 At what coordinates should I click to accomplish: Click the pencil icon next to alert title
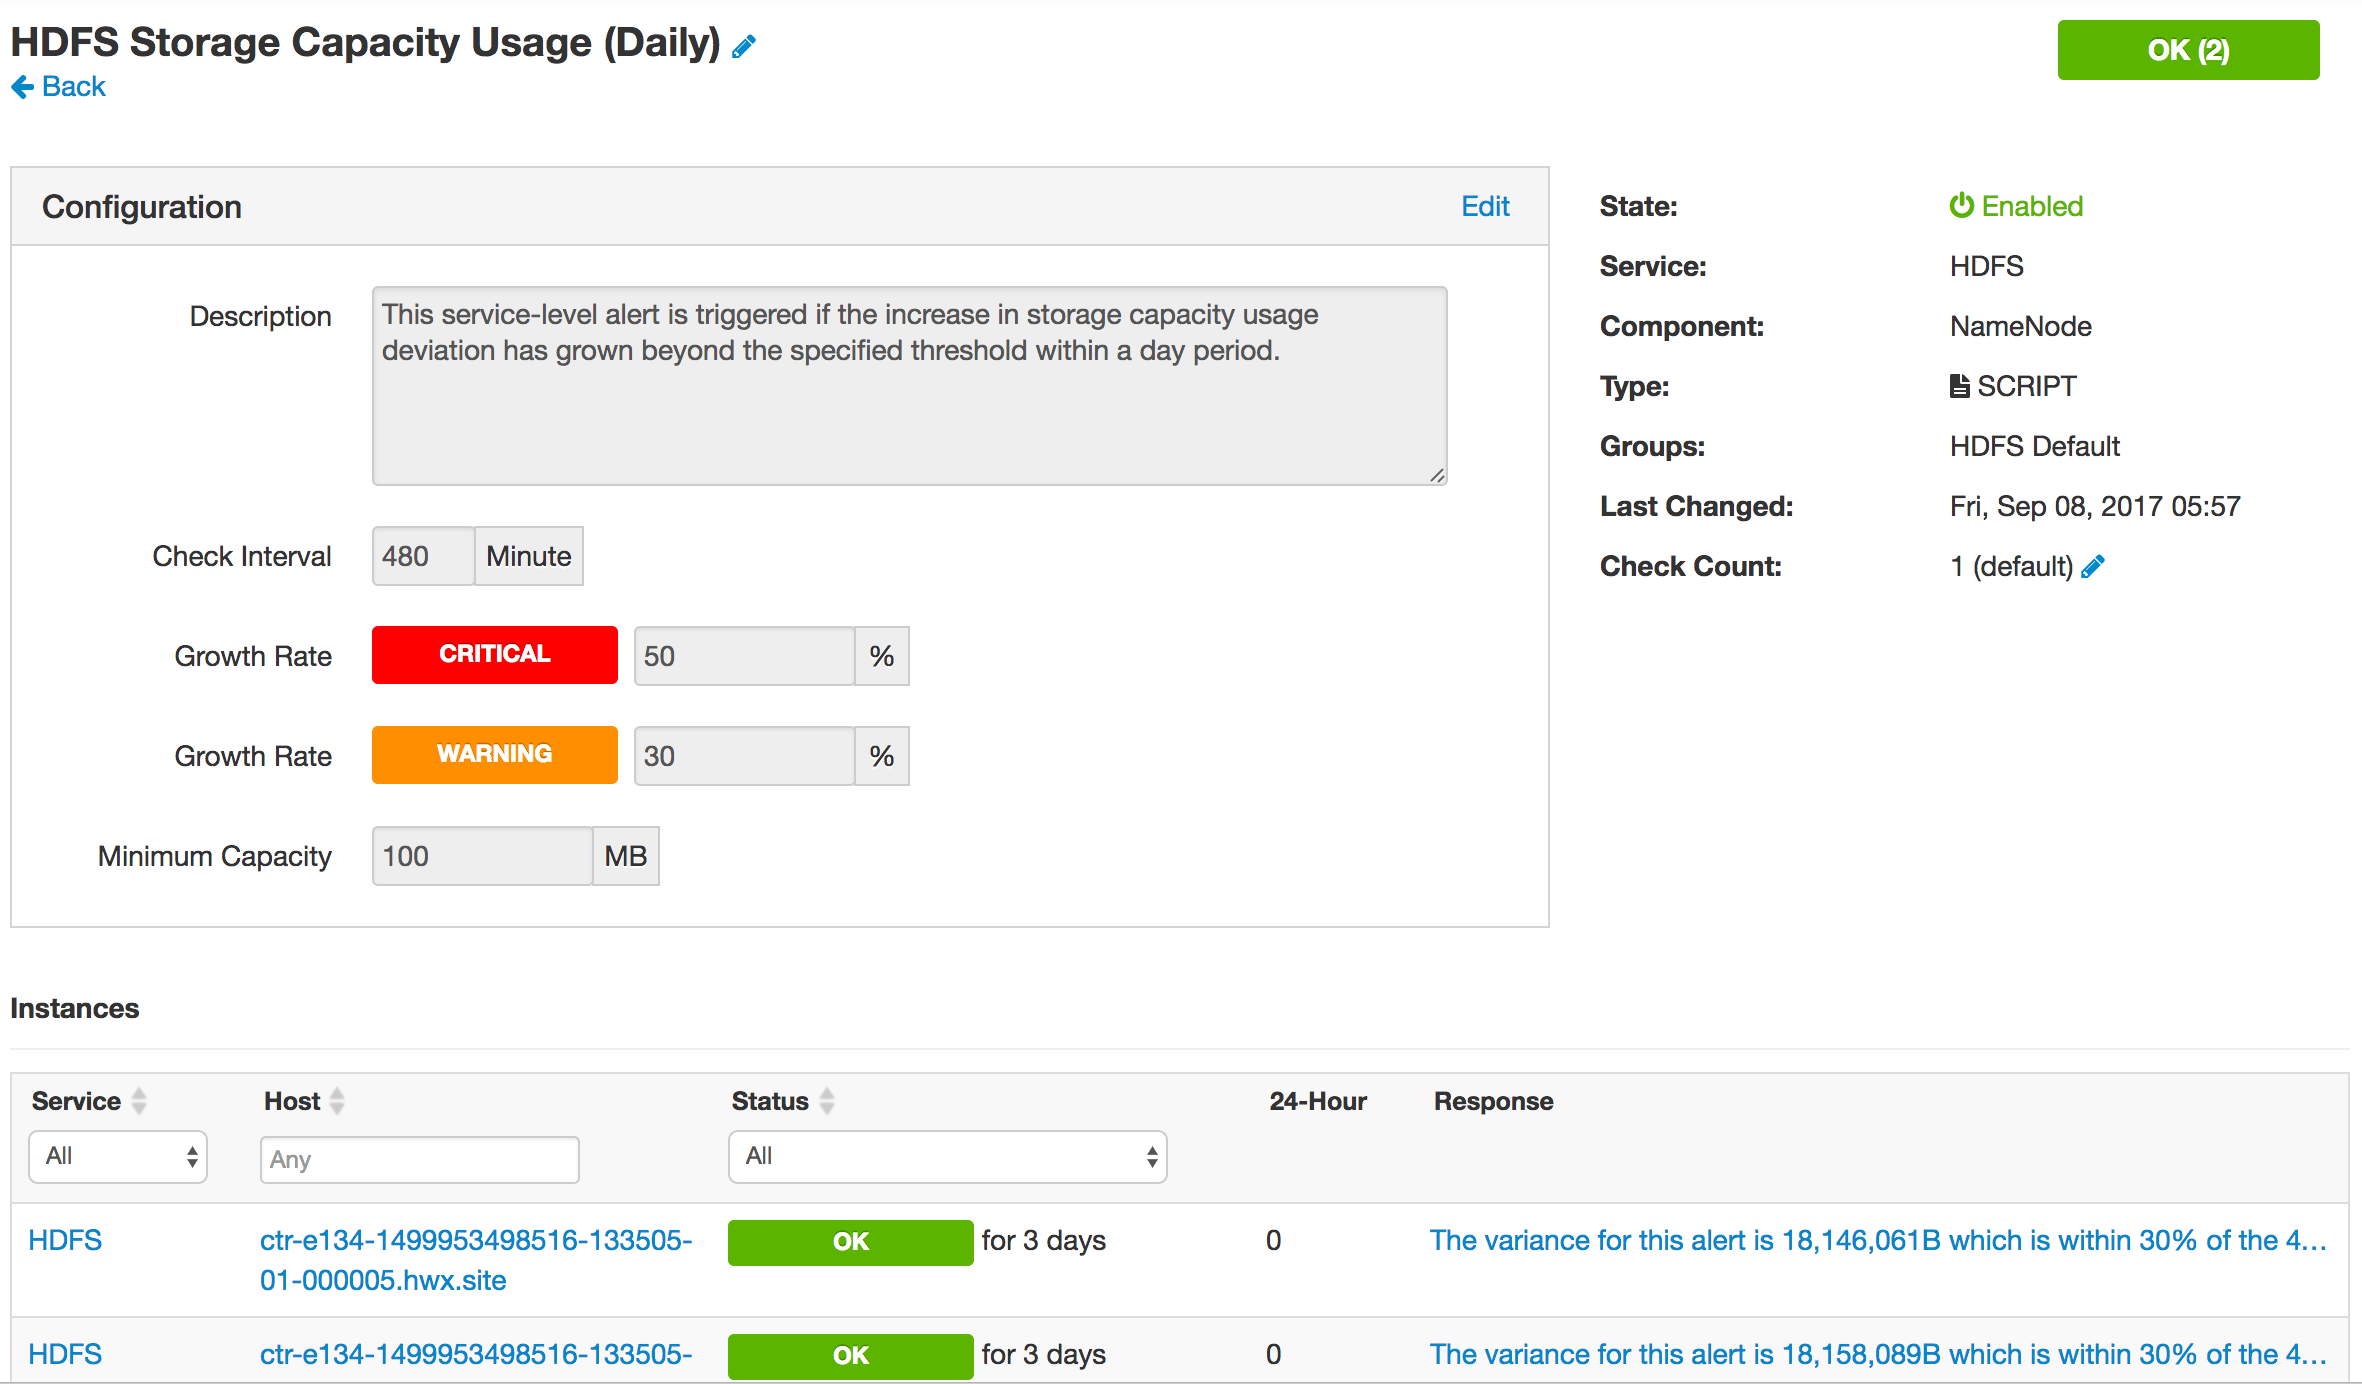coord(743,46)
